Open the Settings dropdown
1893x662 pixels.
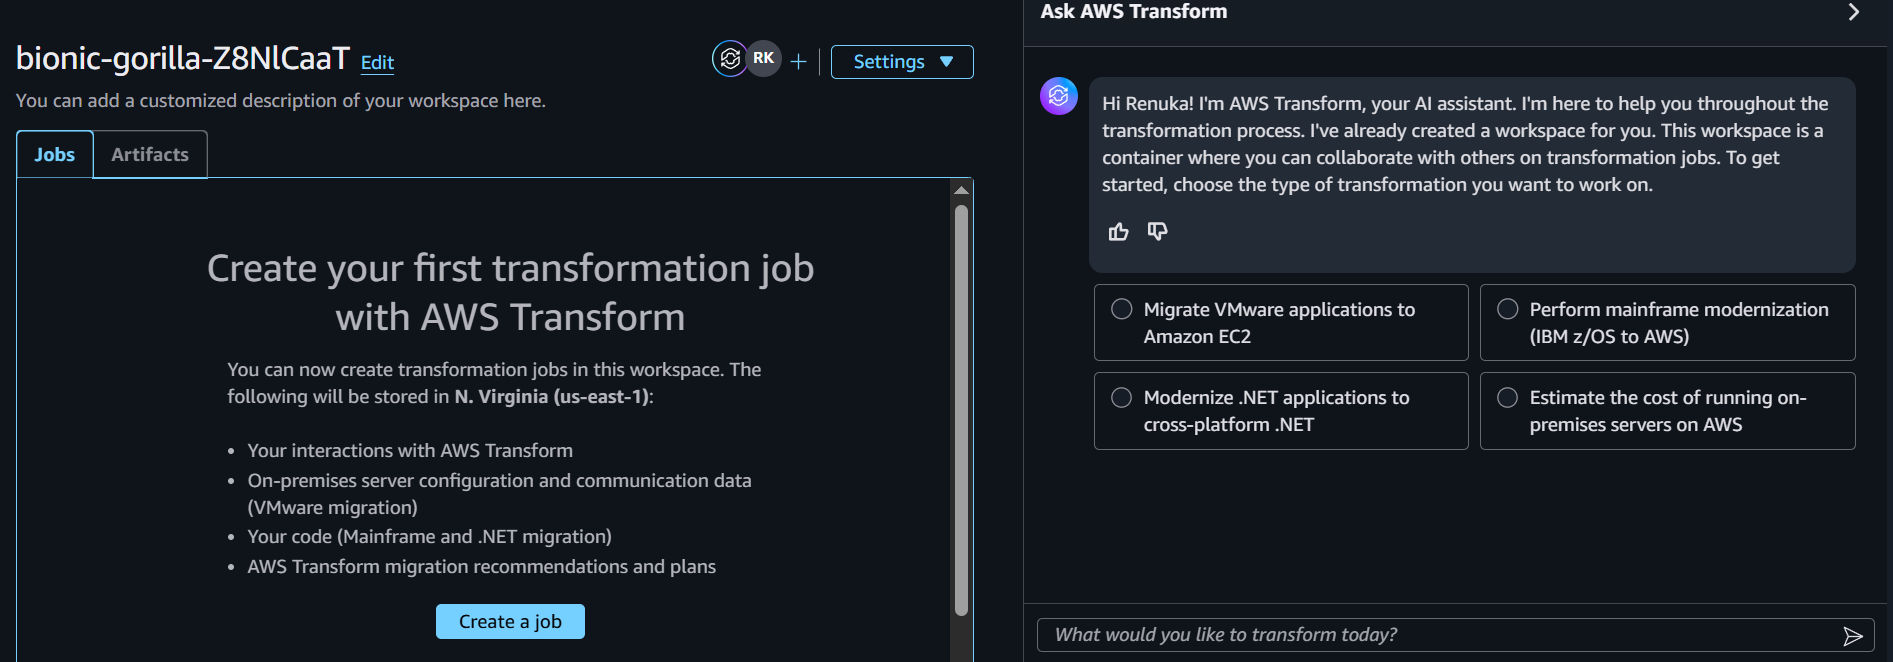coord(902,62)
